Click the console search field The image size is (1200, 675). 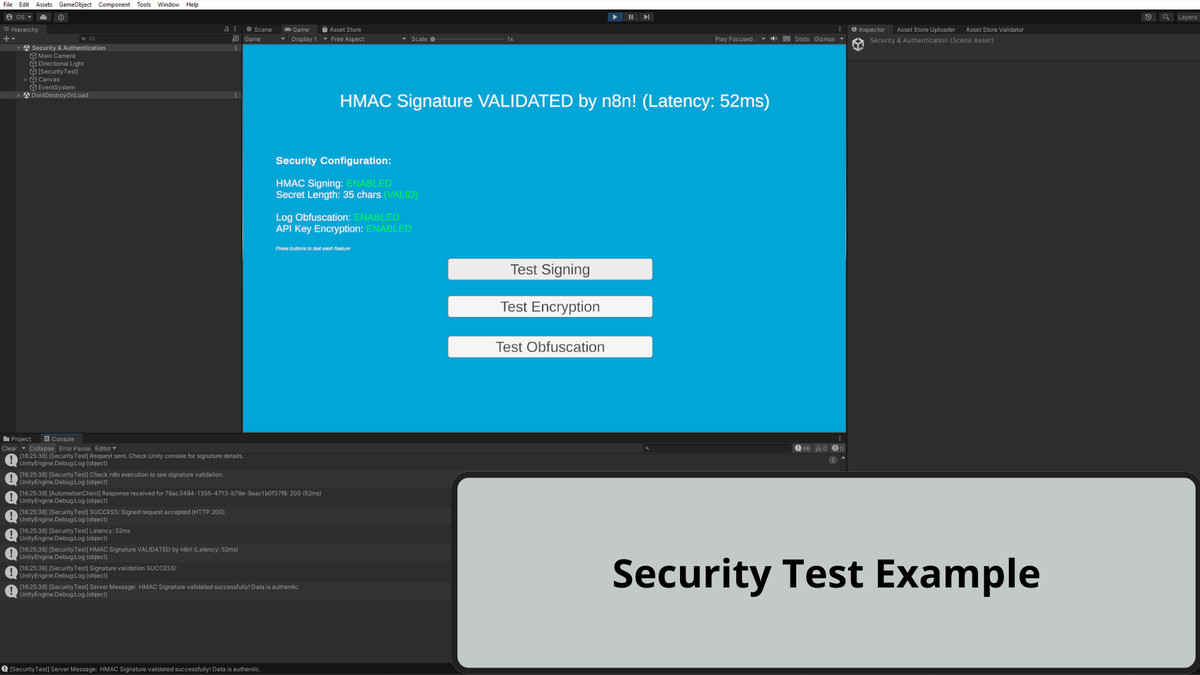[715, 448]
